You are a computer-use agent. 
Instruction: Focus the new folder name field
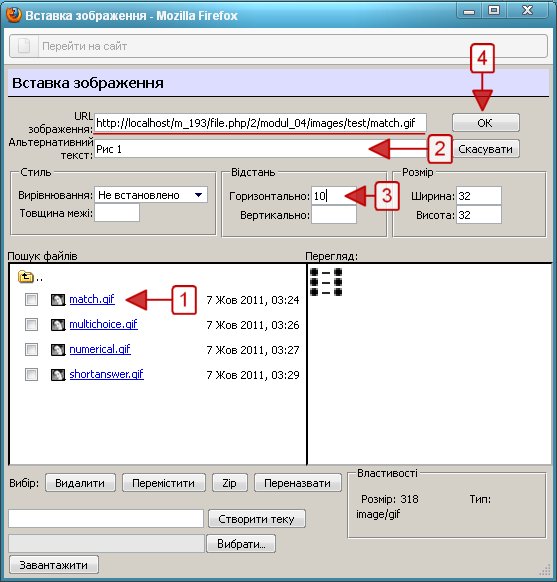point(106,519)
